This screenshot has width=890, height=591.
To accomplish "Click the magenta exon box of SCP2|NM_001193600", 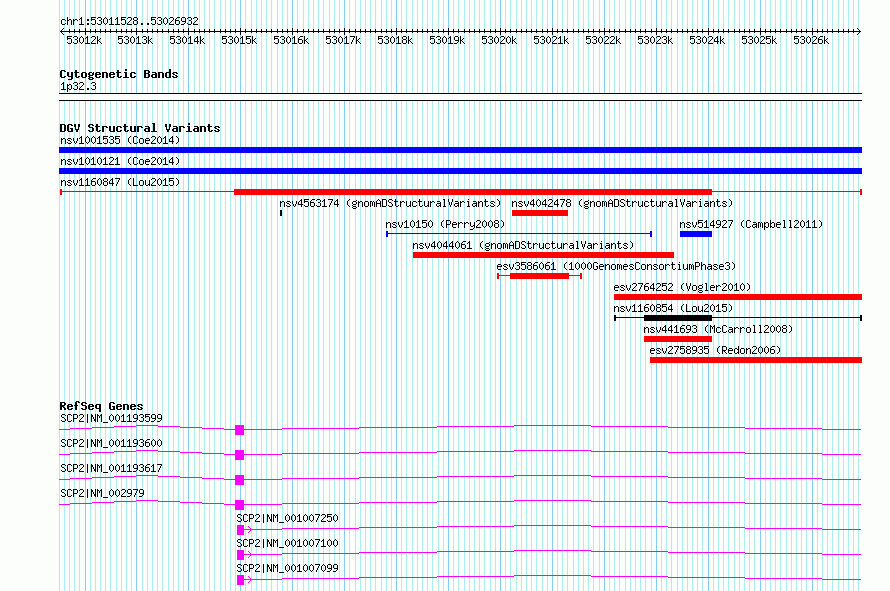I will pos(240,455).
